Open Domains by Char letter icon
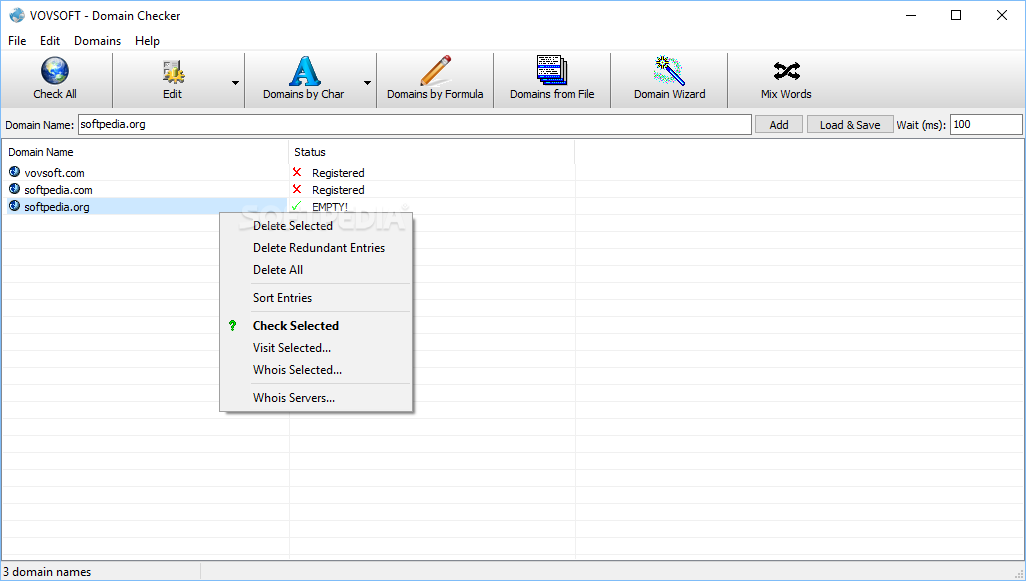This screenshot has width=1026, height=581. pyautogui.click(x=304, y=71)
